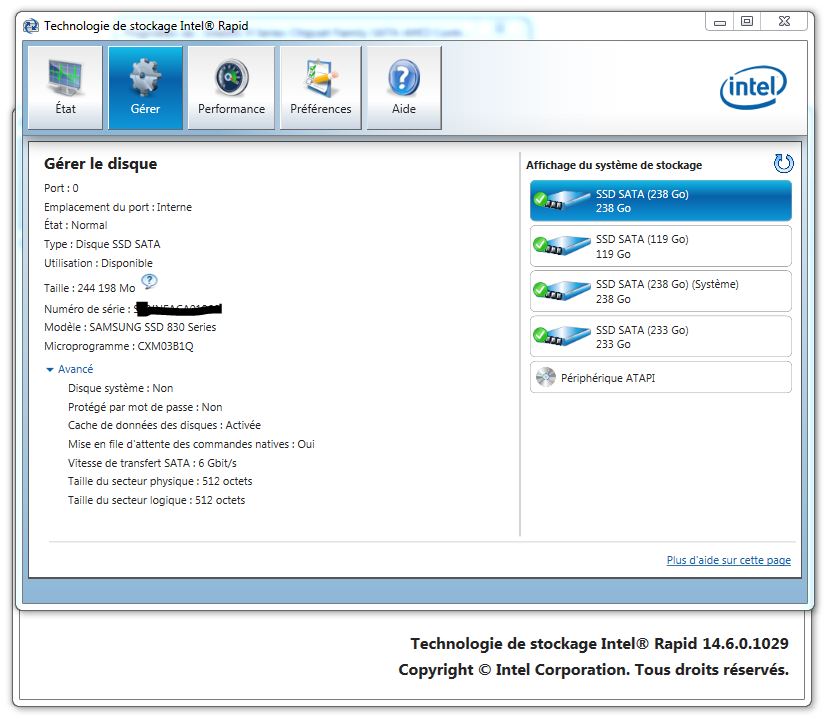Collapse the Avancé section
Viewport: 824px width, 722px height.
pos(70,369)
